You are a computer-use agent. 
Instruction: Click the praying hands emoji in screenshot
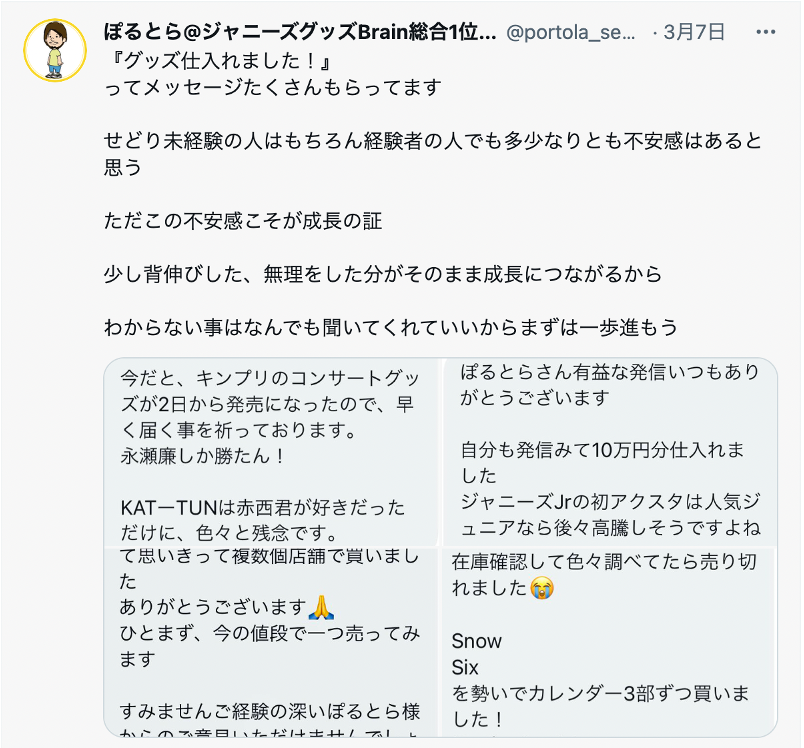click(320, 606)
